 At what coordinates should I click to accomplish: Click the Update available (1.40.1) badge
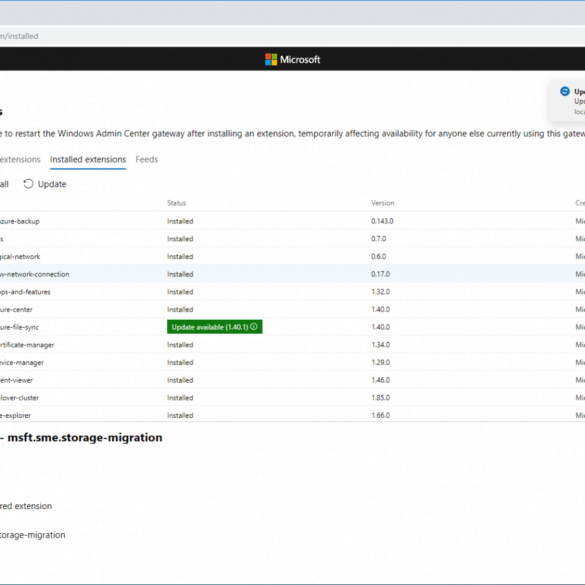215,327
